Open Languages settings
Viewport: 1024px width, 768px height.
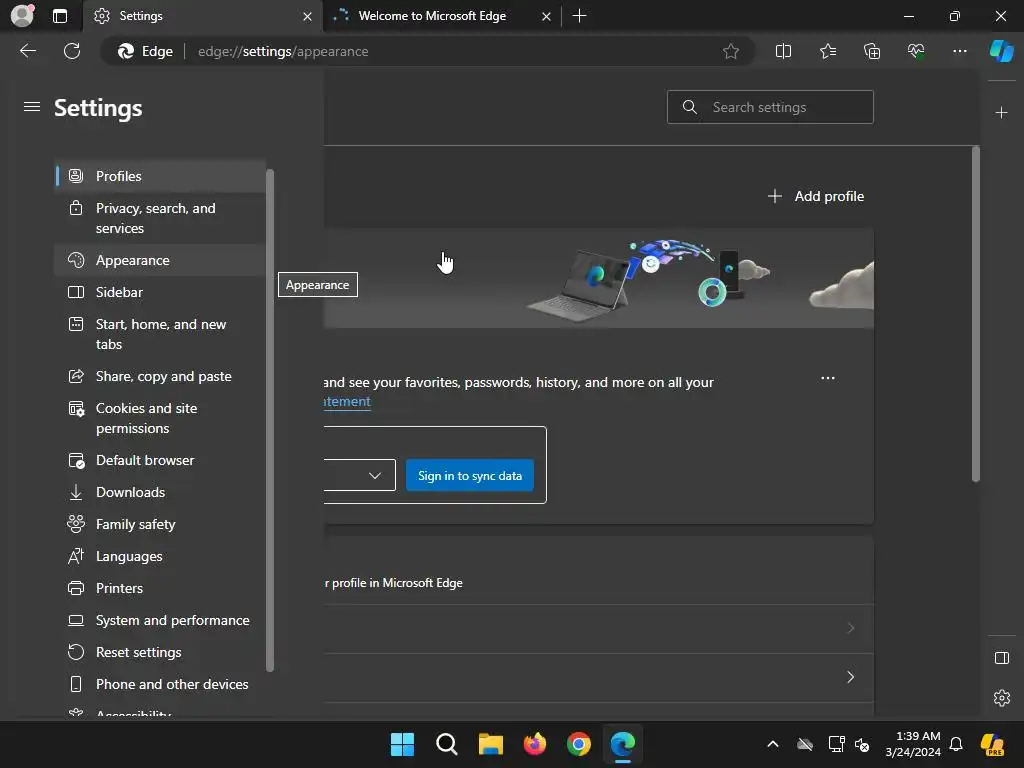click(160, 556)
